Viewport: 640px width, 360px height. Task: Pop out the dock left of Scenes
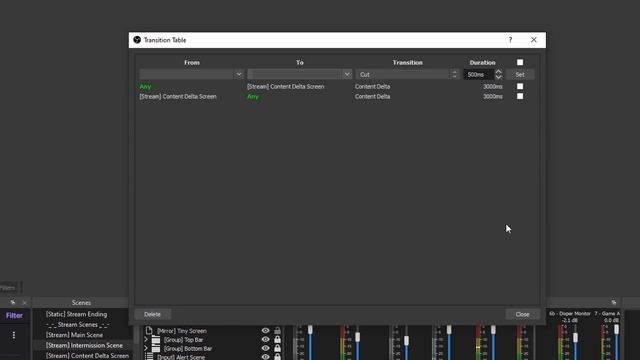(13, 302)
